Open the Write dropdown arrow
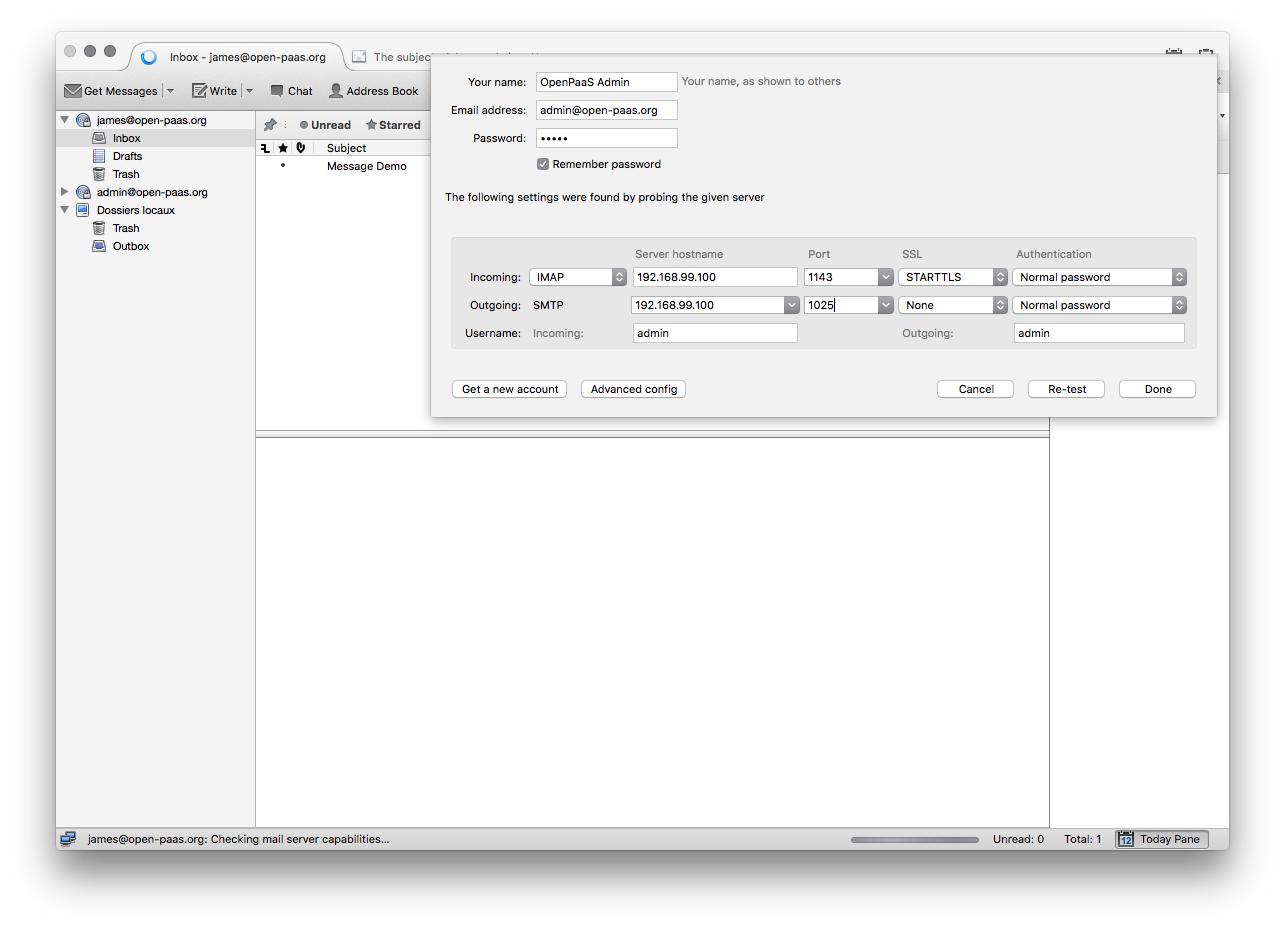The image size is (1285, 930). coord(249,91)
